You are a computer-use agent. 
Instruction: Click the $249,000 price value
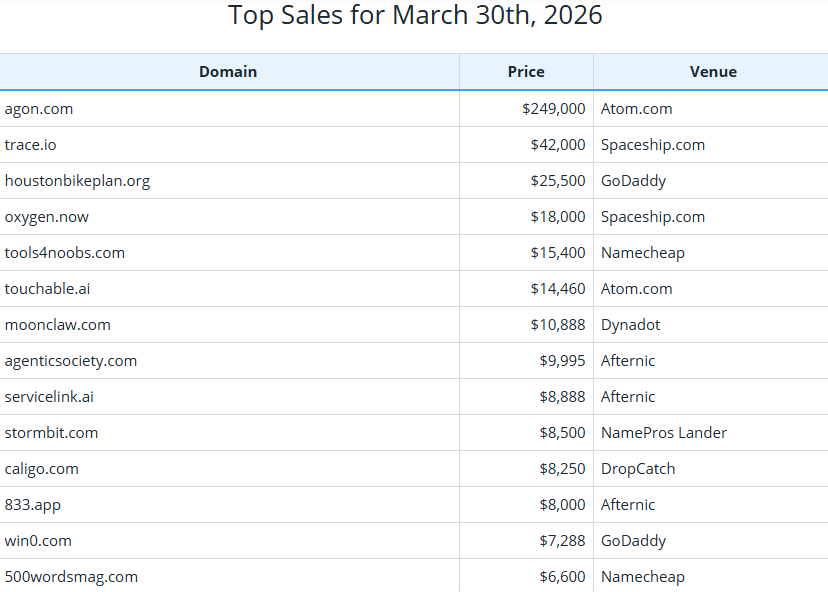point(554,109)
